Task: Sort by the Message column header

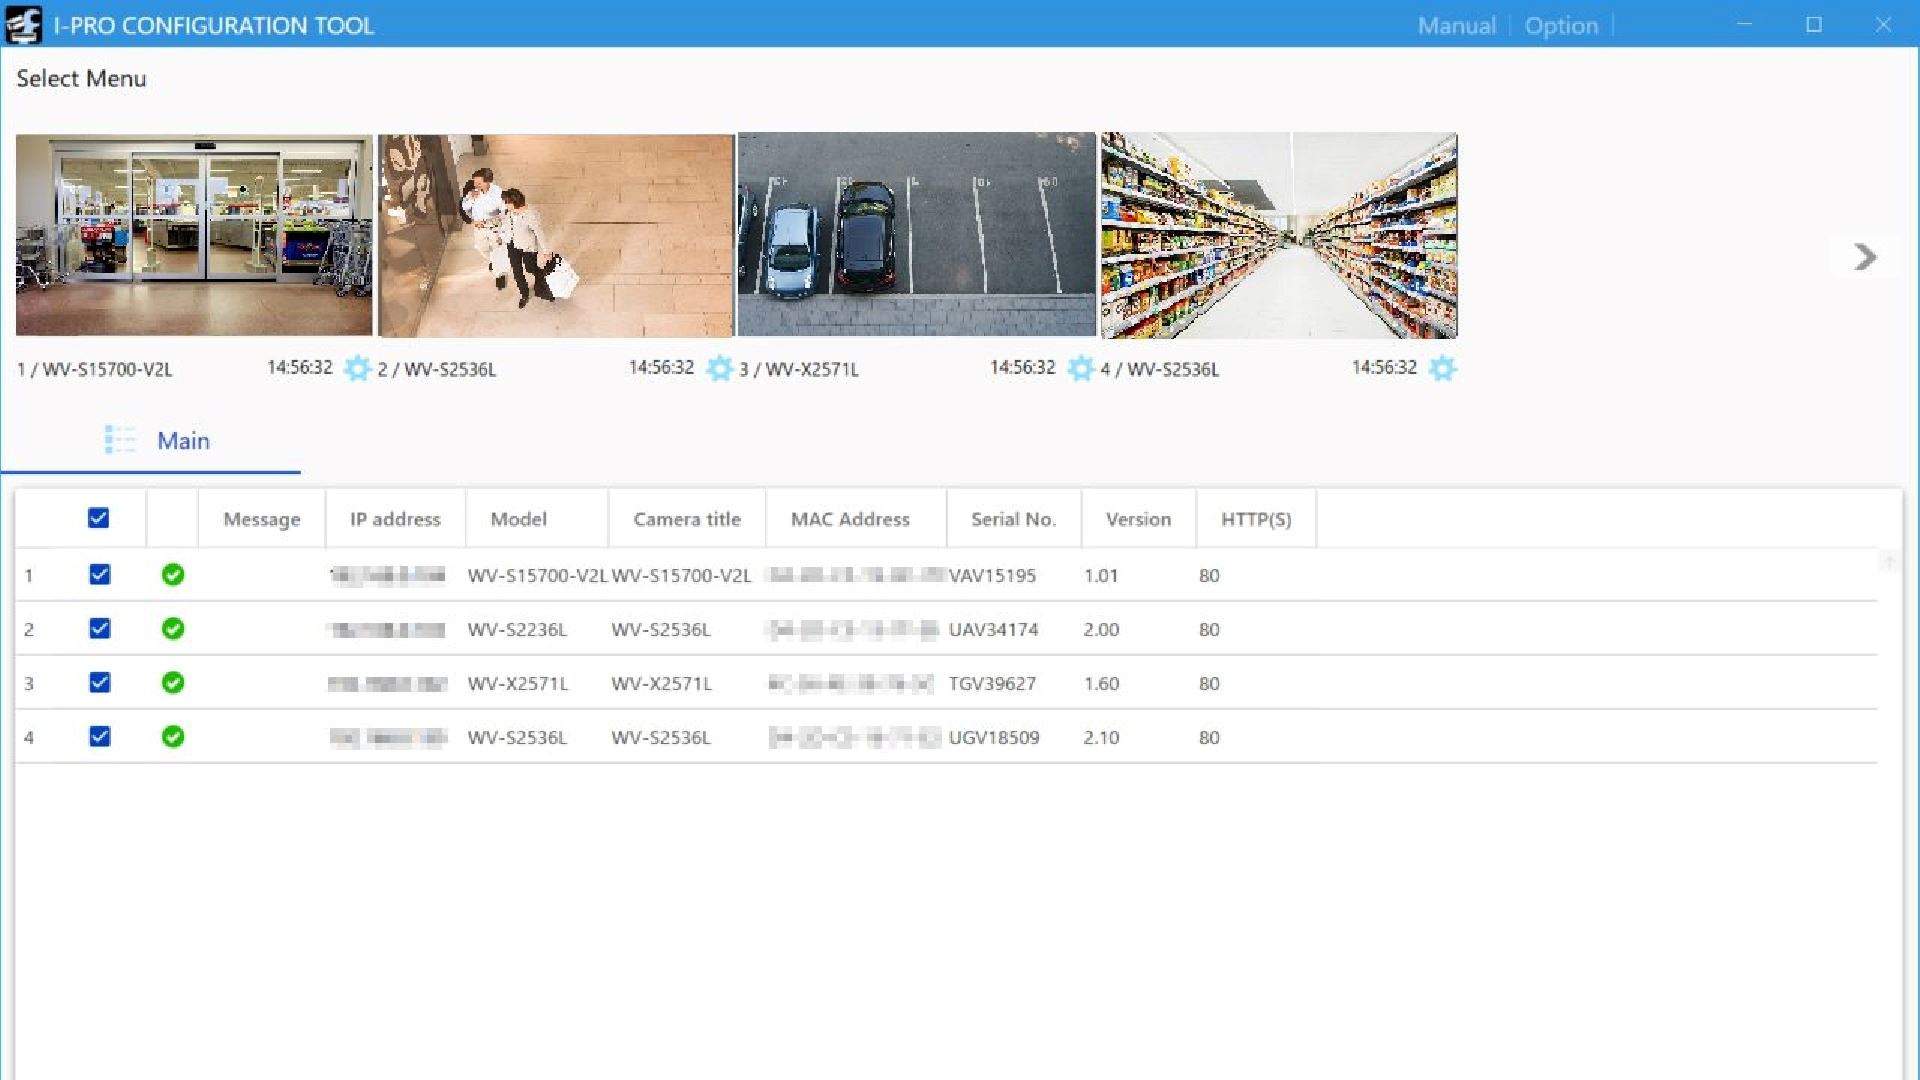Action: point(262,519)
